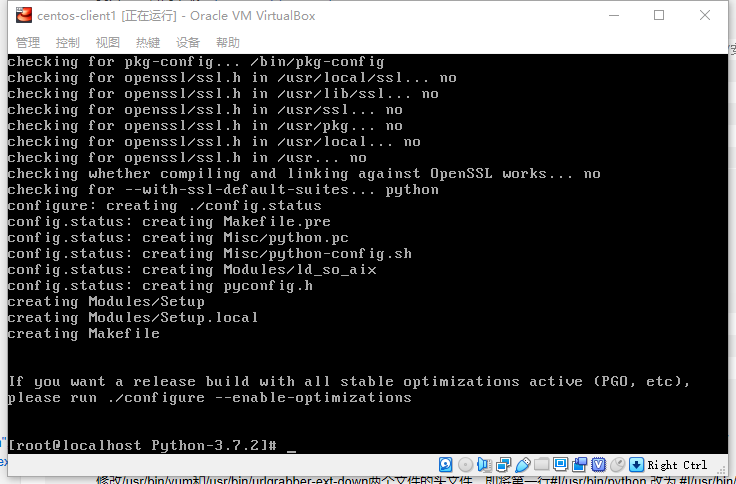Open the USB devices status icon
Image resolution: width=736 pixels, height=484 pixels.
pos(522,465)
